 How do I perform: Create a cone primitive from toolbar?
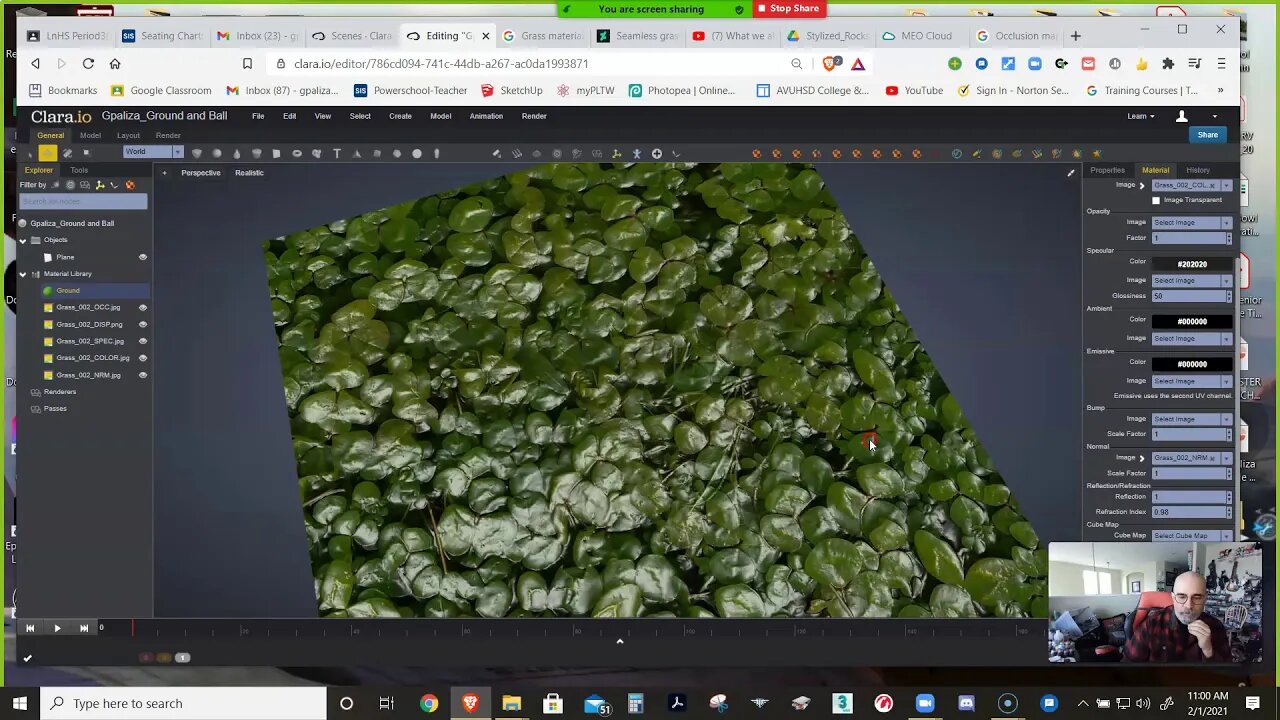pos(237,153)
